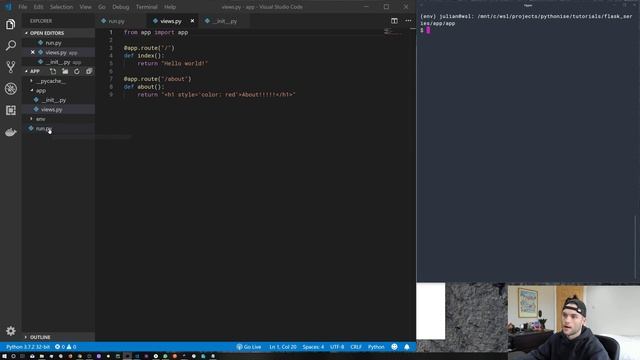This screenshot has height=360, width=640.
Task: Close views.py in Open Editors list
Action: coord(33,52)
